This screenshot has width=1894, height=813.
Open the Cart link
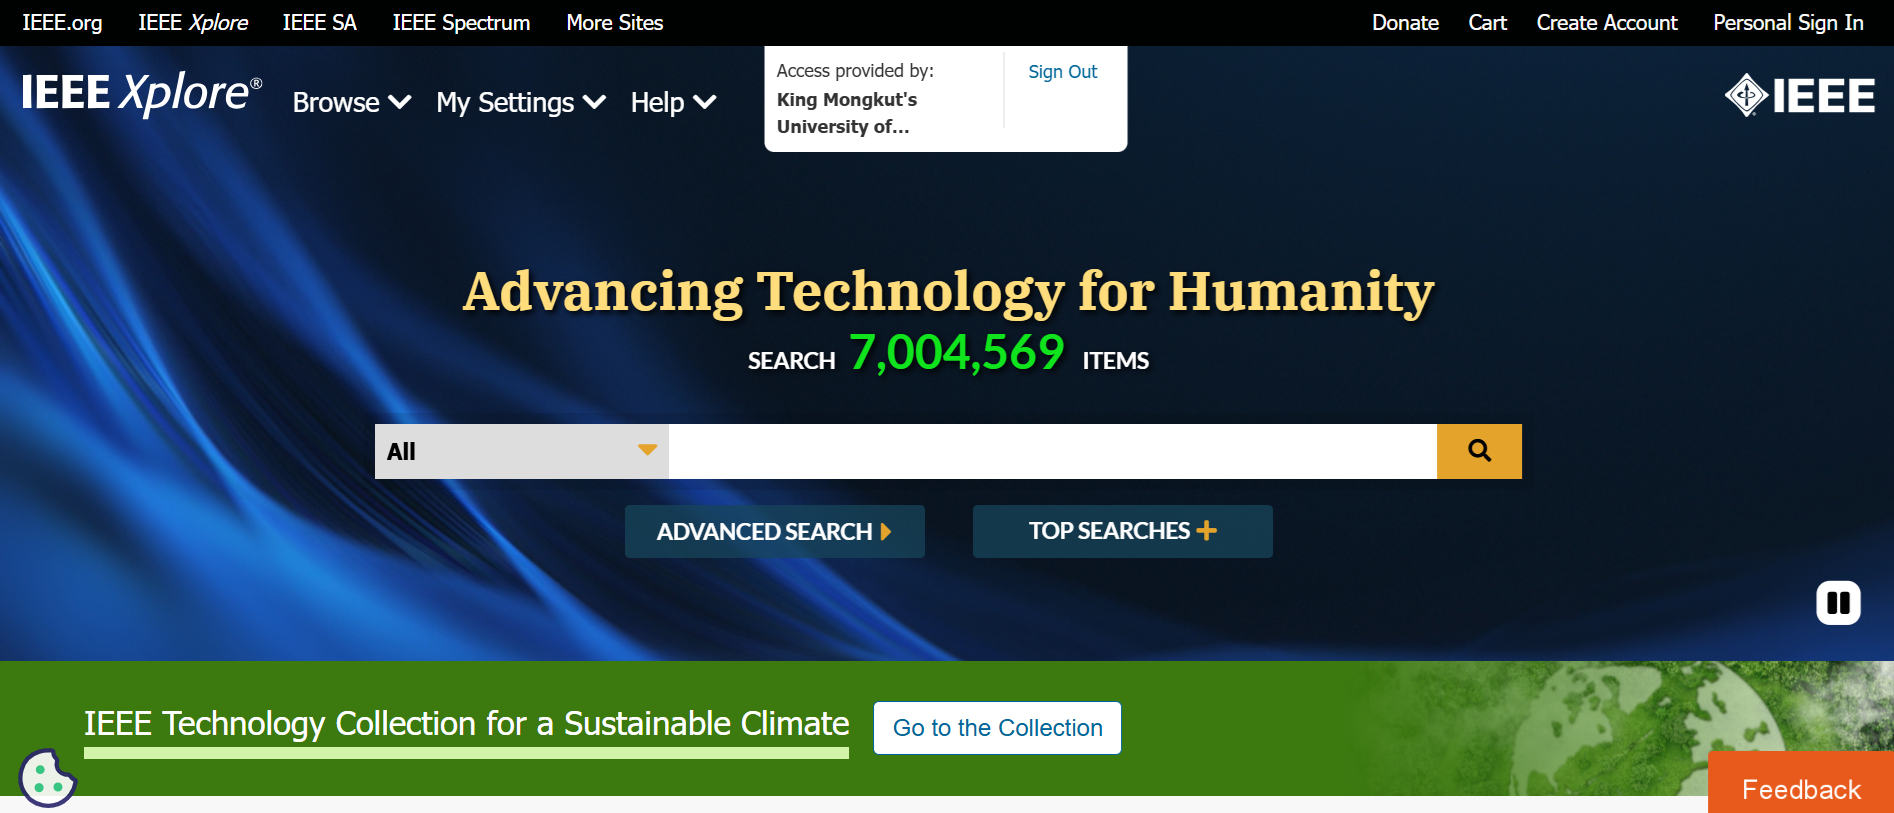[x=1487, y=22]
